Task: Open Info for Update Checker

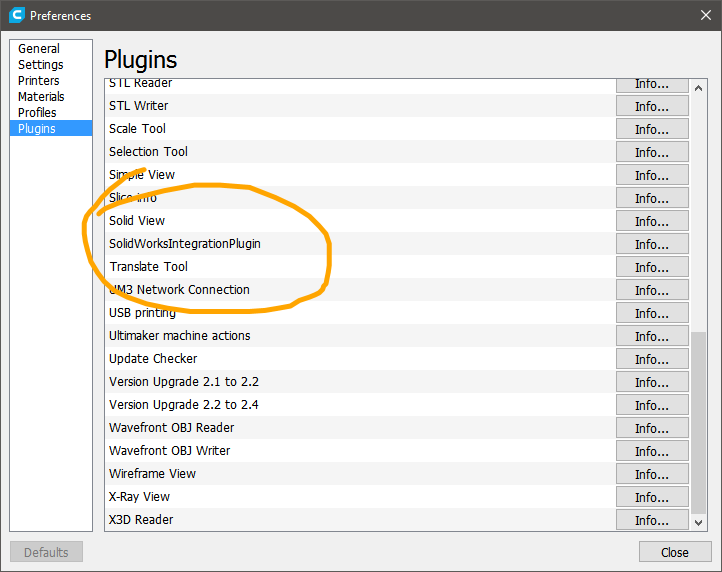Action: (652, 359)
